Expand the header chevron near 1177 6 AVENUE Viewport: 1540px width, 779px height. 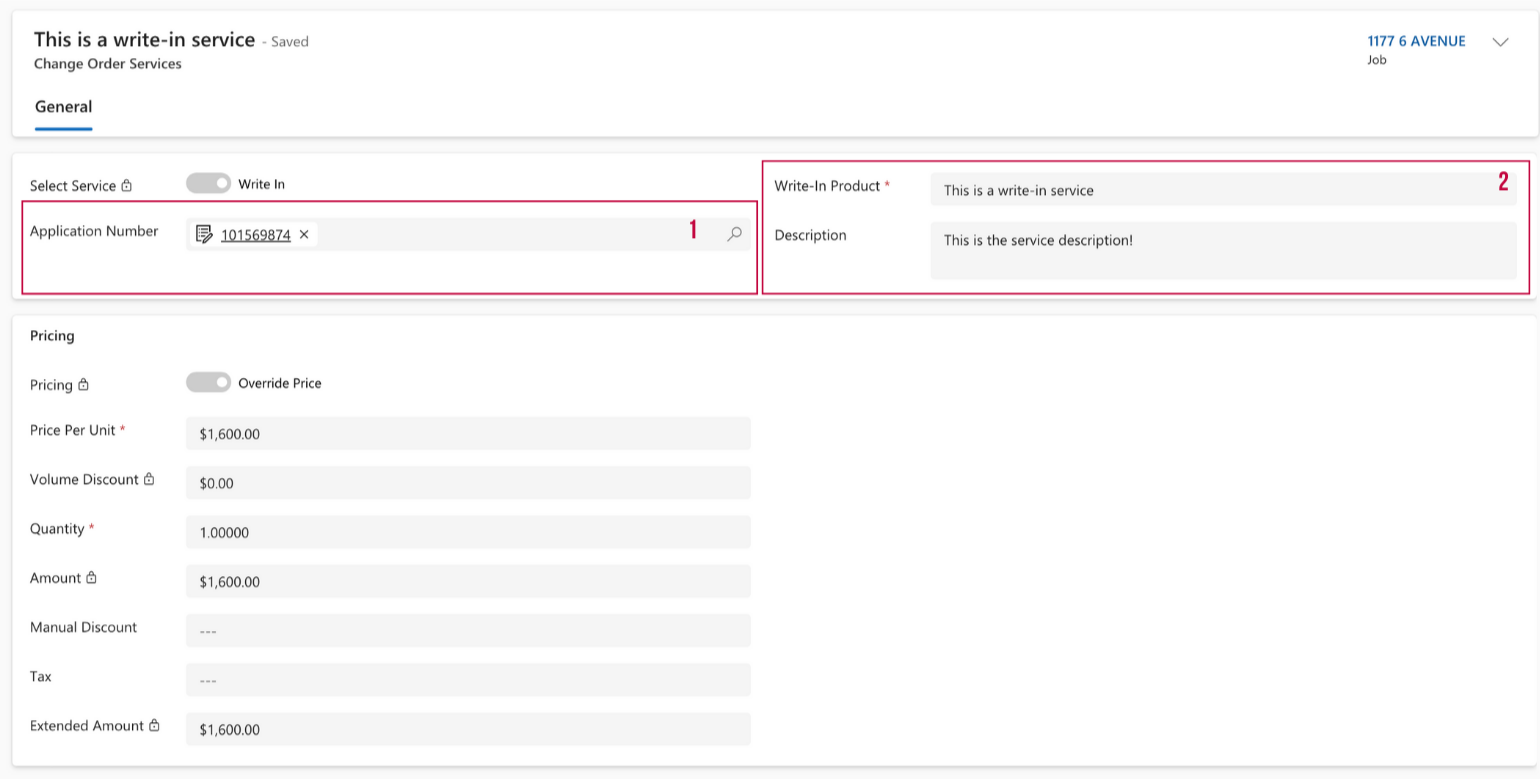pos(1500,42)
